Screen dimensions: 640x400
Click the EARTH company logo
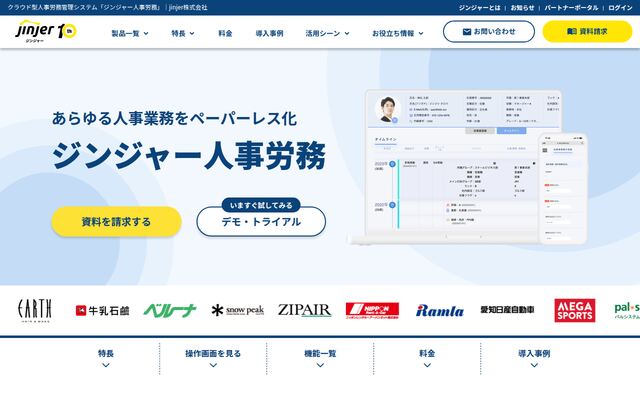[35, 311]
